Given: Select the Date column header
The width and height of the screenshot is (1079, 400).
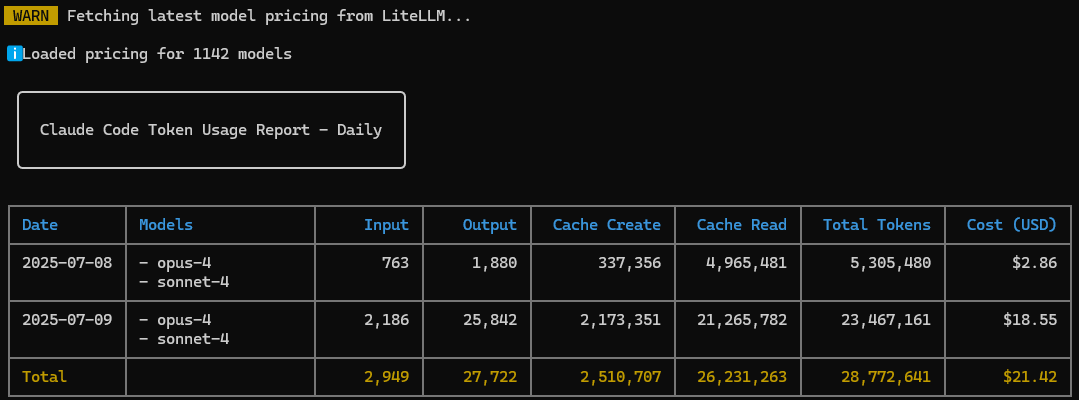Looking at the screenshot, I should click(40, 224).
